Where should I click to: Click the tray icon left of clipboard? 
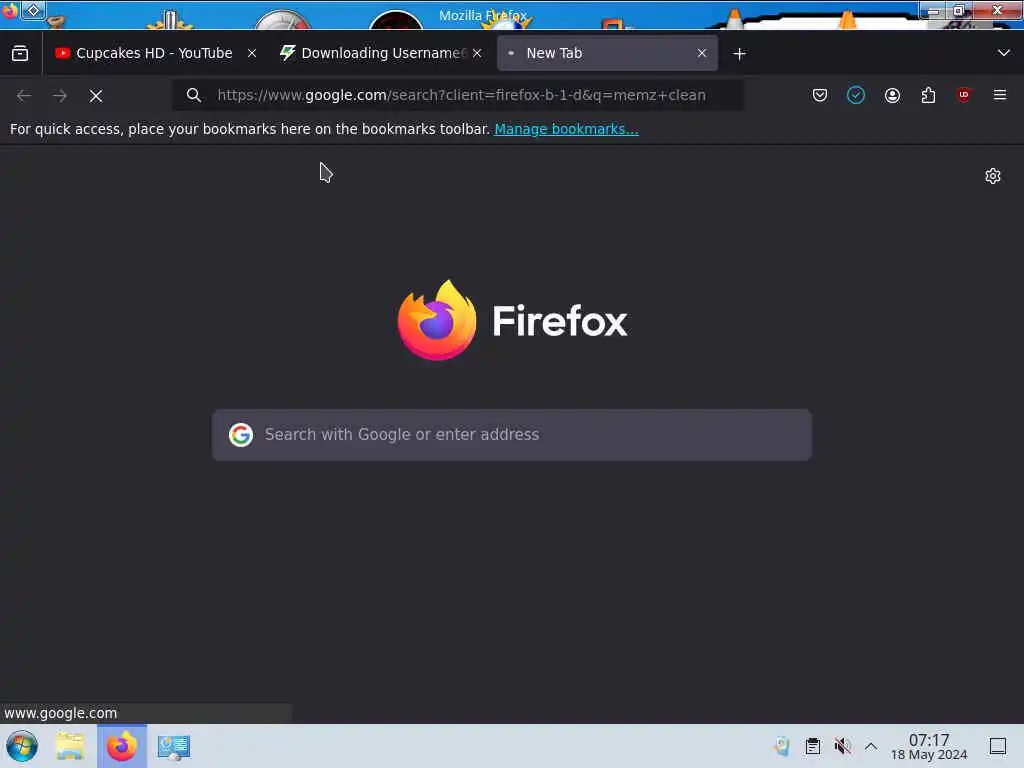[782, 746]
